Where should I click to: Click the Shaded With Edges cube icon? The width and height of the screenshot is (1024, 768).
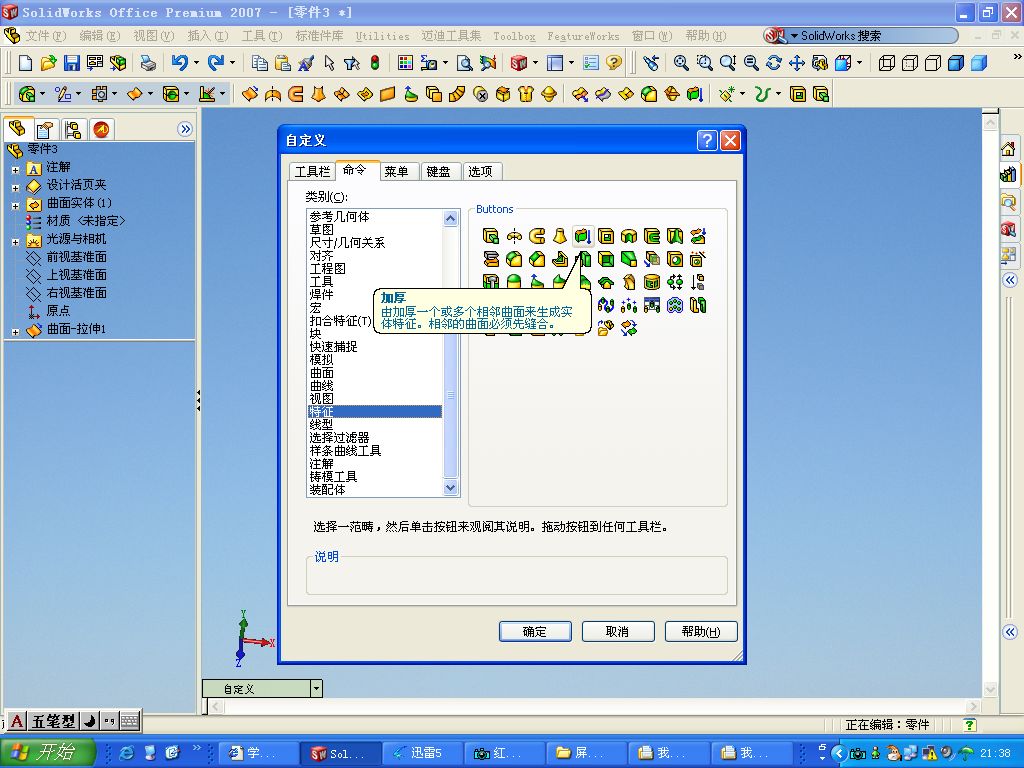(955, 63)
